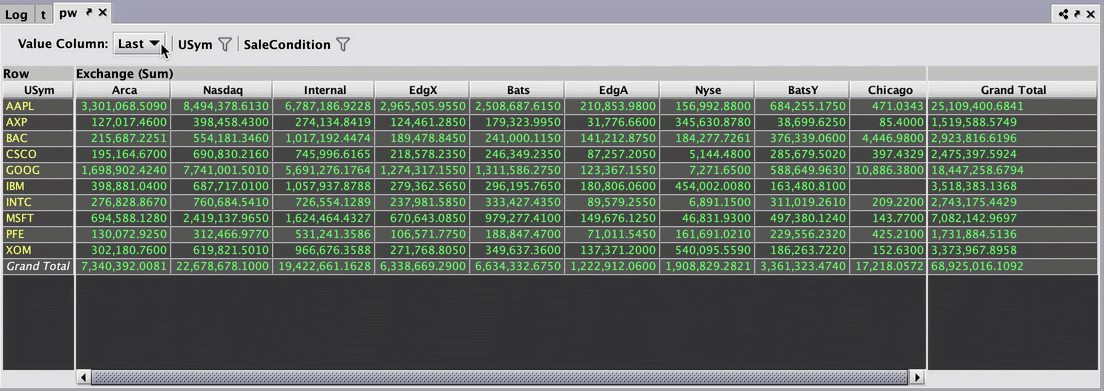Sort by the Nasdaq column header

[x=221, y=89]
